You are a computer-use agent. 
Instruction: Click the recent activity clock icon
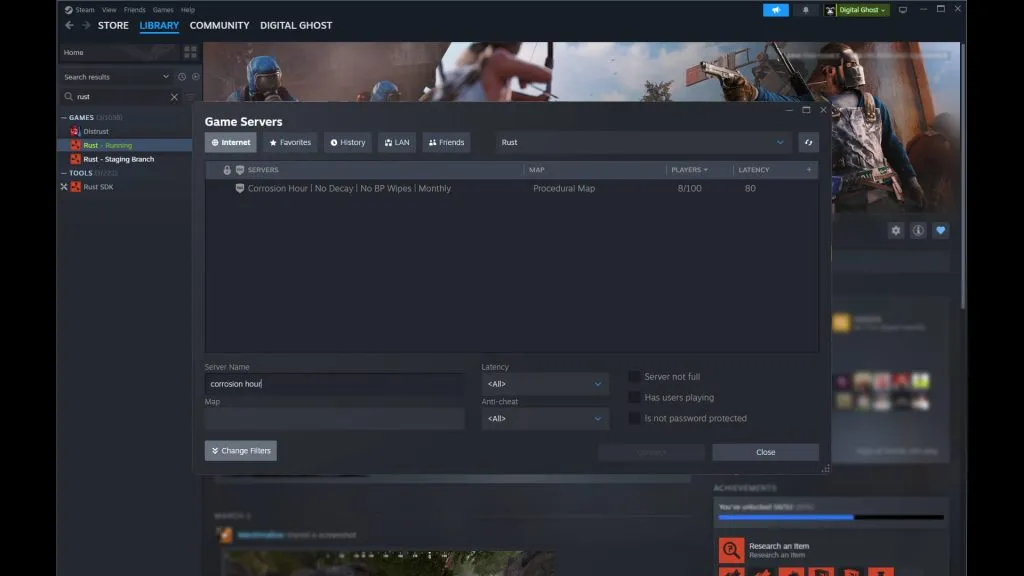tap(182, 77)
